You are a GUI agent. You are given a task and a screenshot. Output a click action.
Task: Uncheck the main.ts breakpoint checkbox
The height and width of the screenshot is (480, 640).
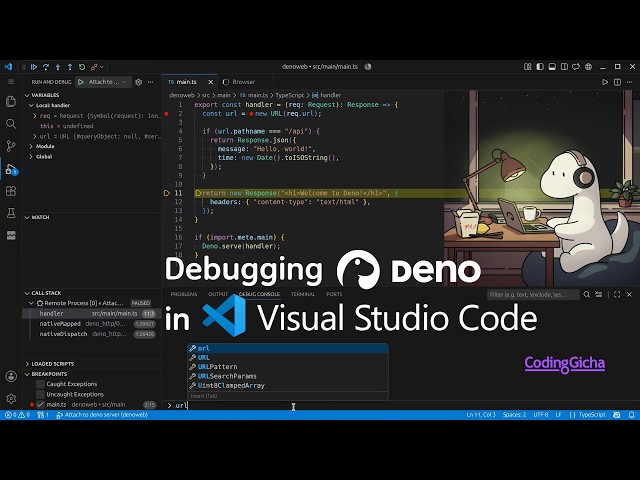point(40,404)
